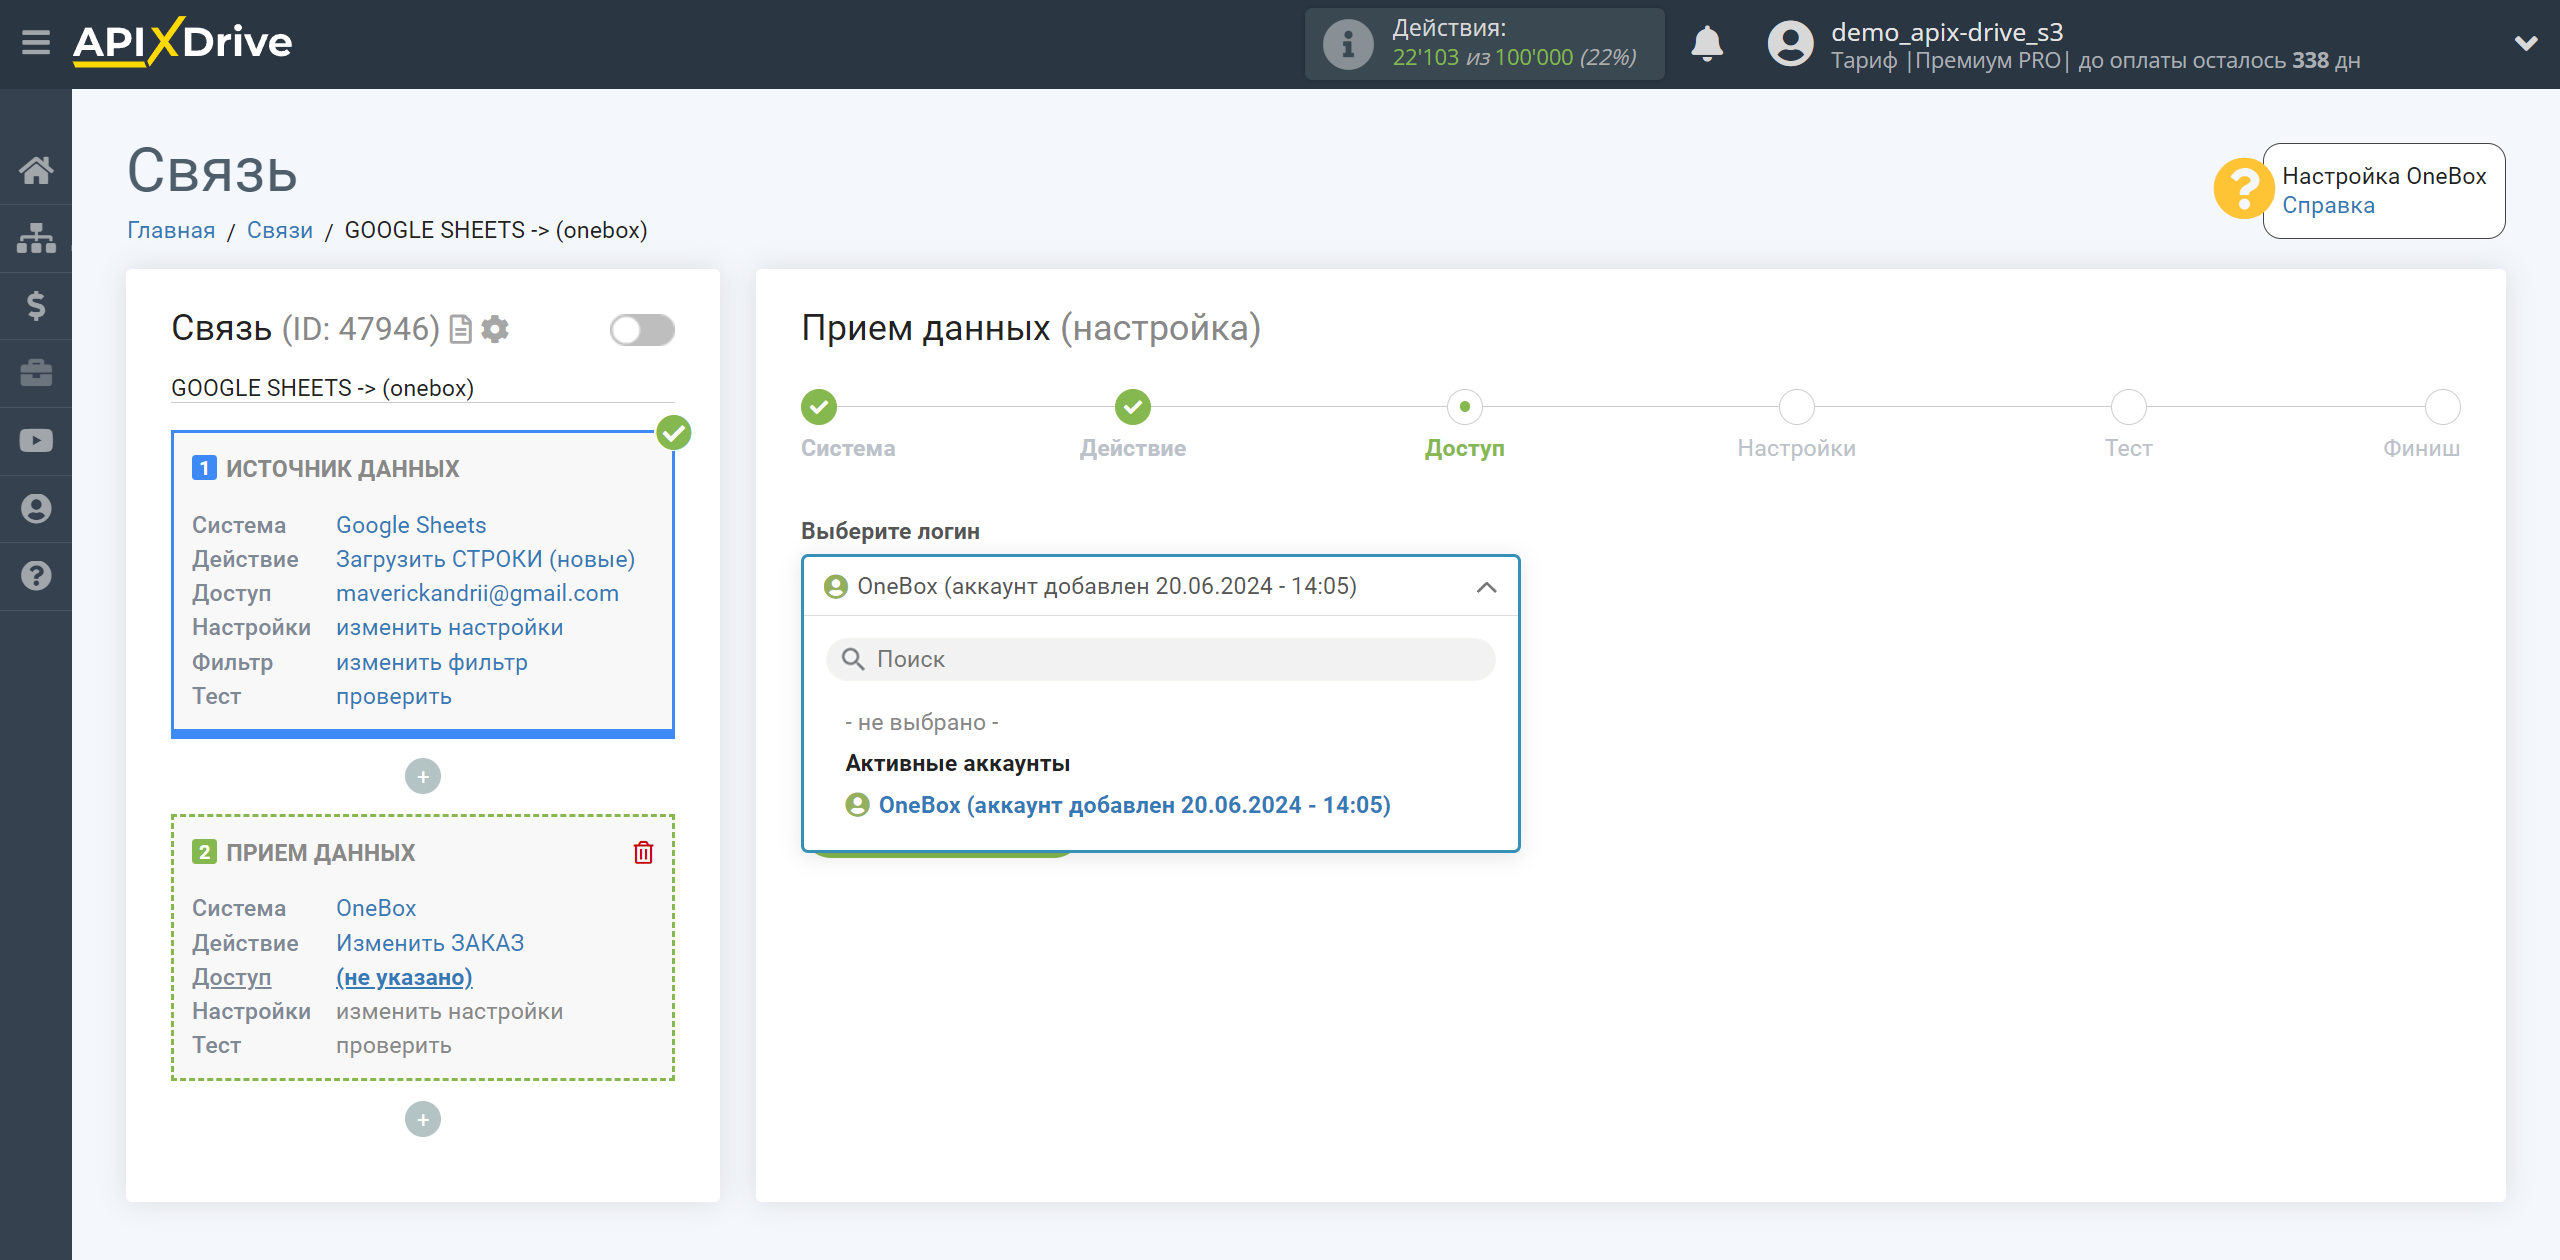This screenshot has height=1260, width=2560.
Task: Add a block after ПРИЕМ ДАННЫХ
Action: coord(423,1120)
